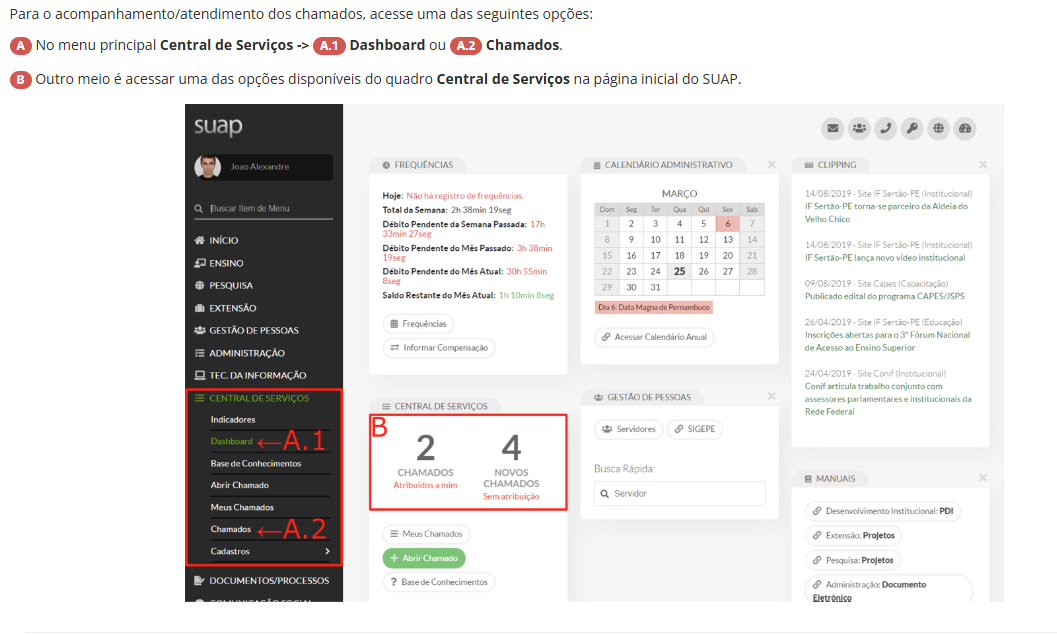Open Dashboard in the sidebar menu
The width and height of the screenshot is (1057, 634).
(232, 442)
